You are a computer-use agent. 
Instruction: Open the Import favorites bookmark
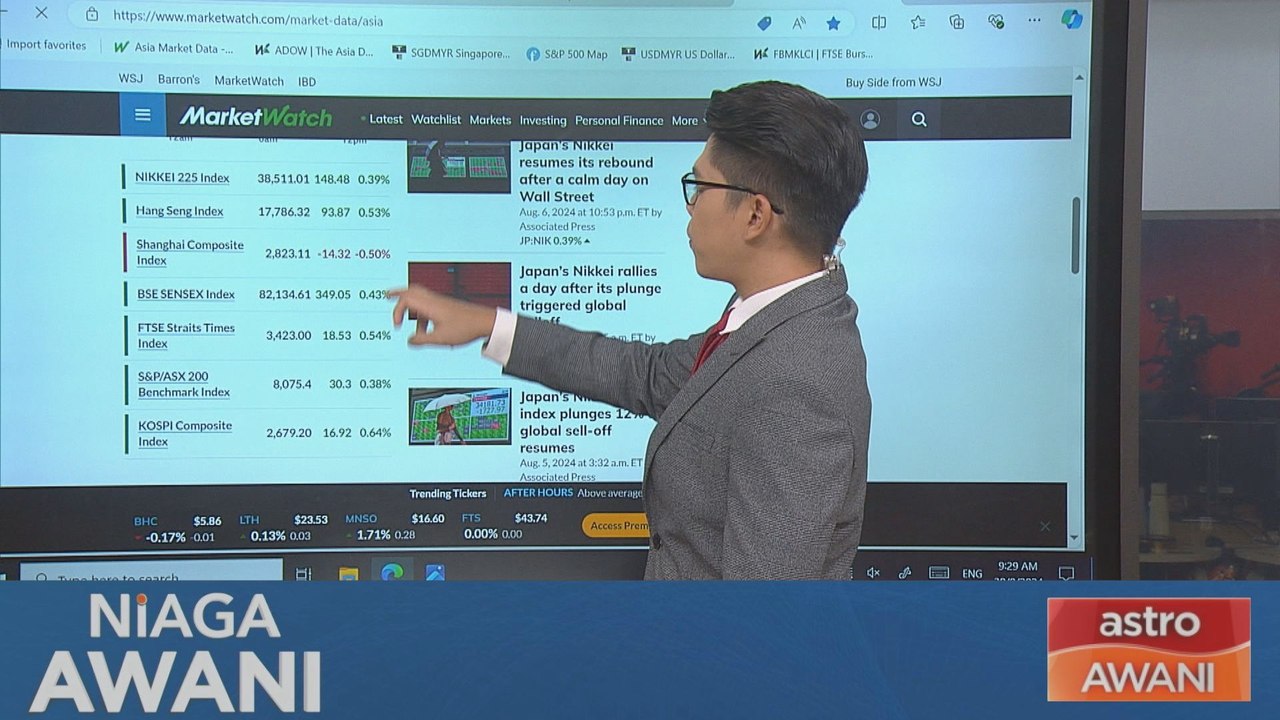46,45
